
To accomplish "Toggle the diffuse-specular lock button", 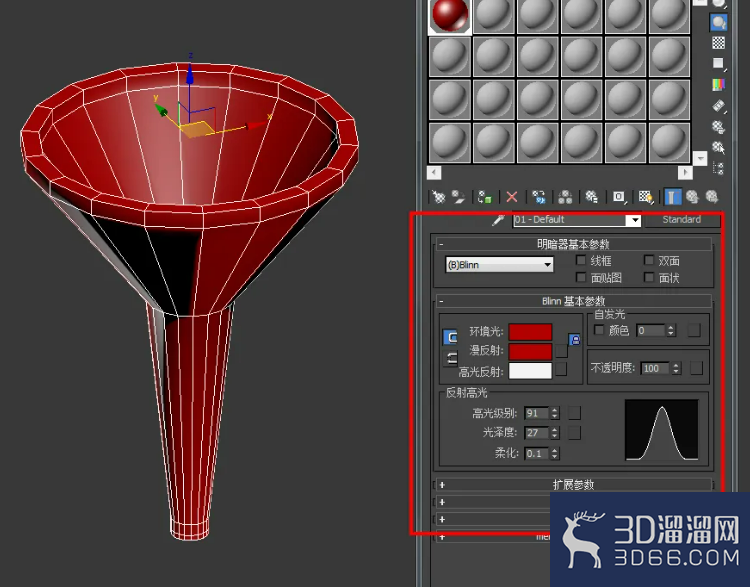I will pos(451,358).
